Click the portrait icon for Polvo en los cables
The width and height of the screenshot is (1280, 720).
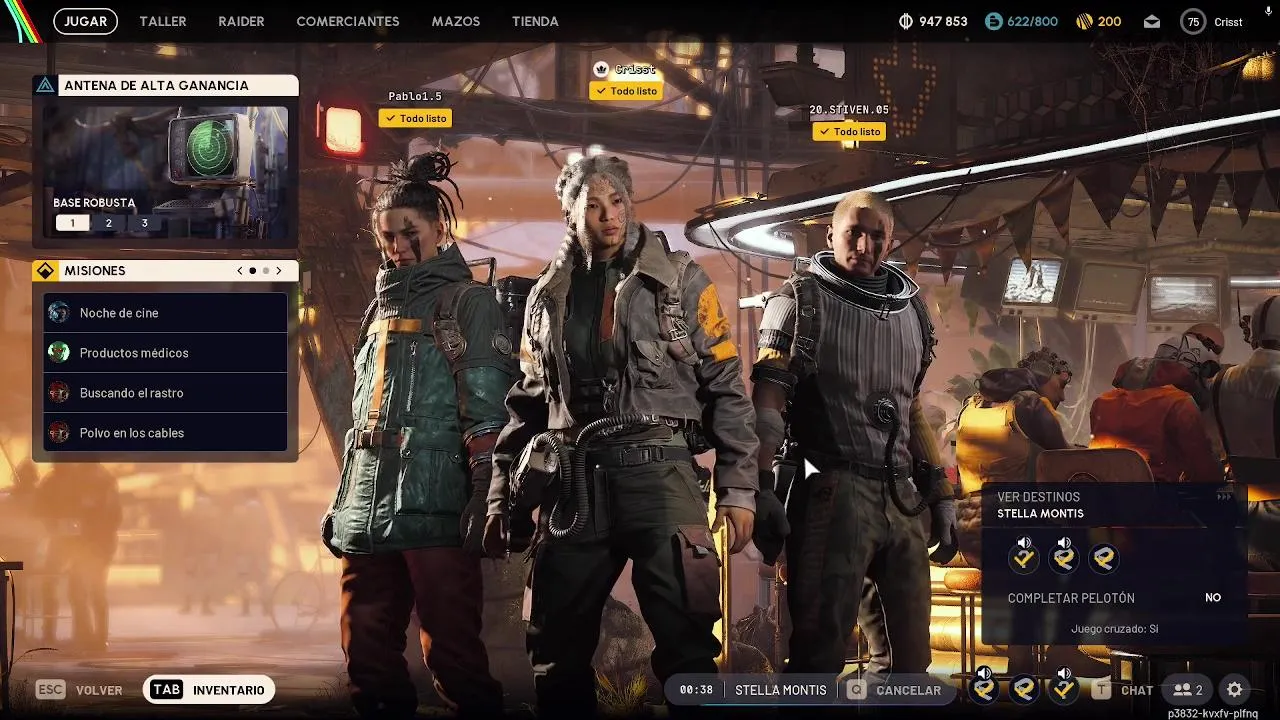point(59,432)
